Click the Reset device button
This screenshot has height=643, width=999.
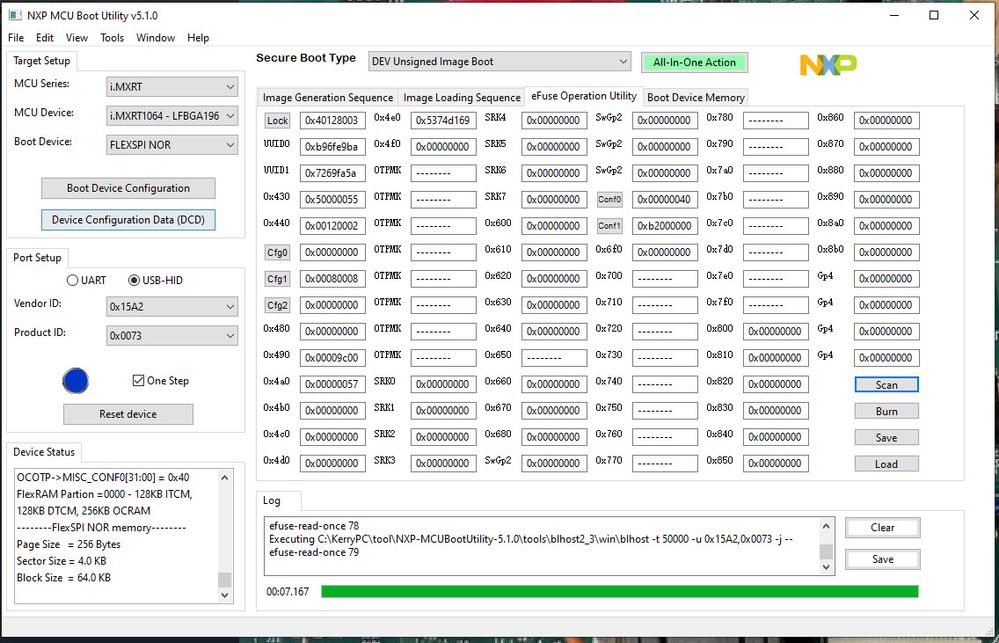(x=128, y=414)
